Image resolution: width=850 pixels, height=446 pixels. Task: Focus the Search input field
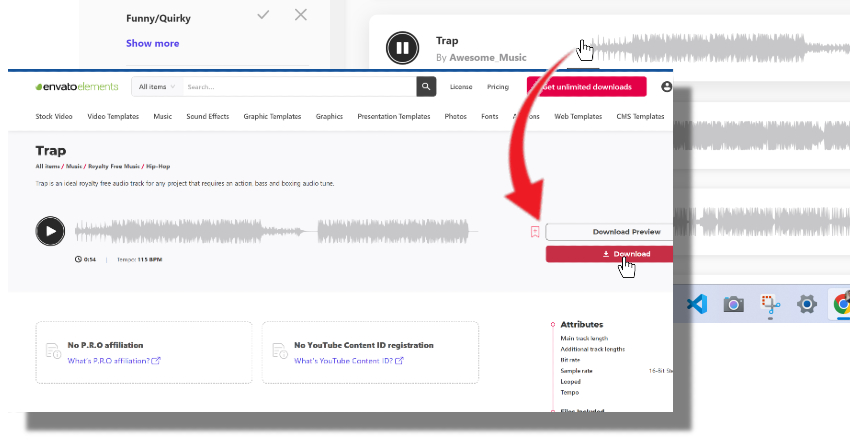point(299,87)
